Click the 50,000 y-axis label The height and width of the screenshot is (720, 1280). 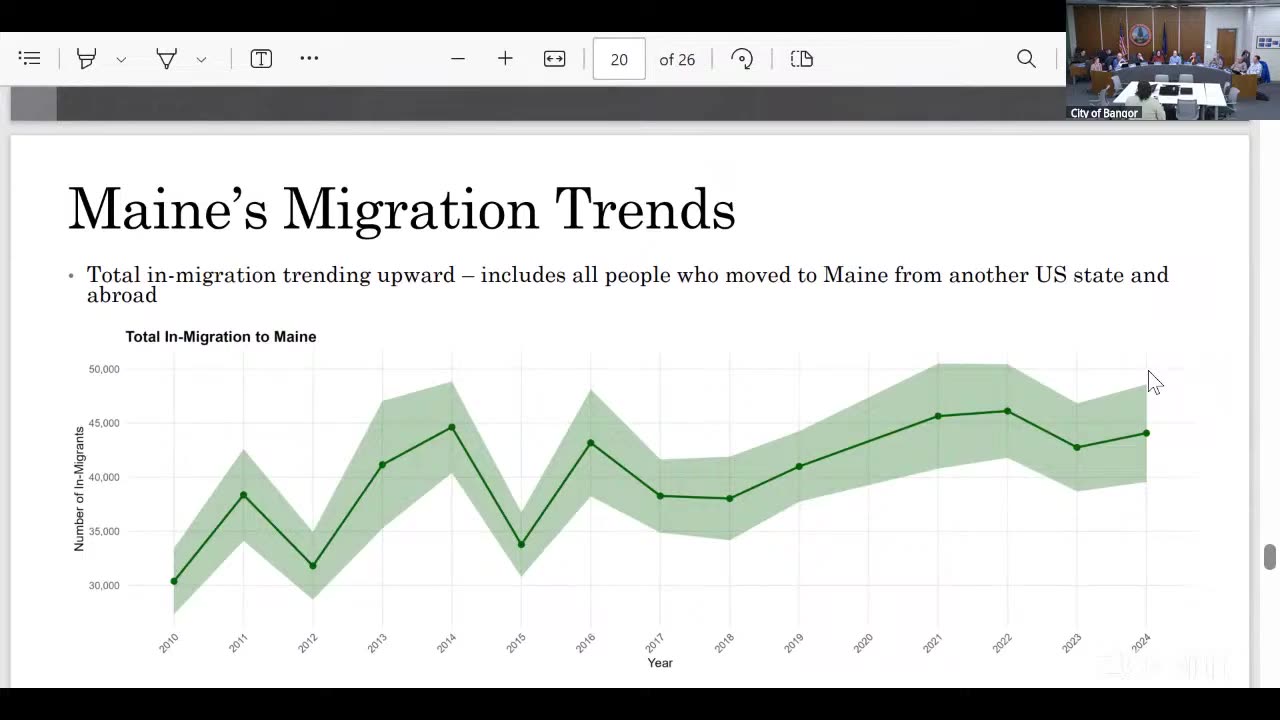click(x=104, y=369)
